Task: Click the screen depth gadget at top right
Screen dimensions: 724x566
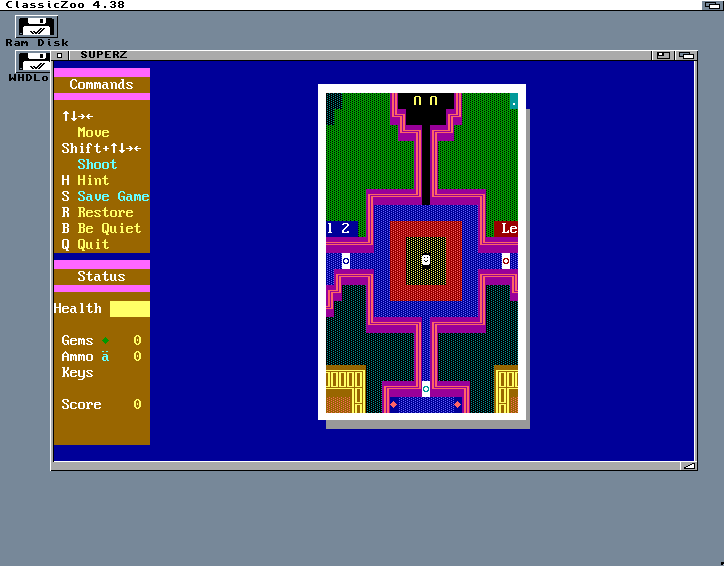Action: tap(712, 5)
